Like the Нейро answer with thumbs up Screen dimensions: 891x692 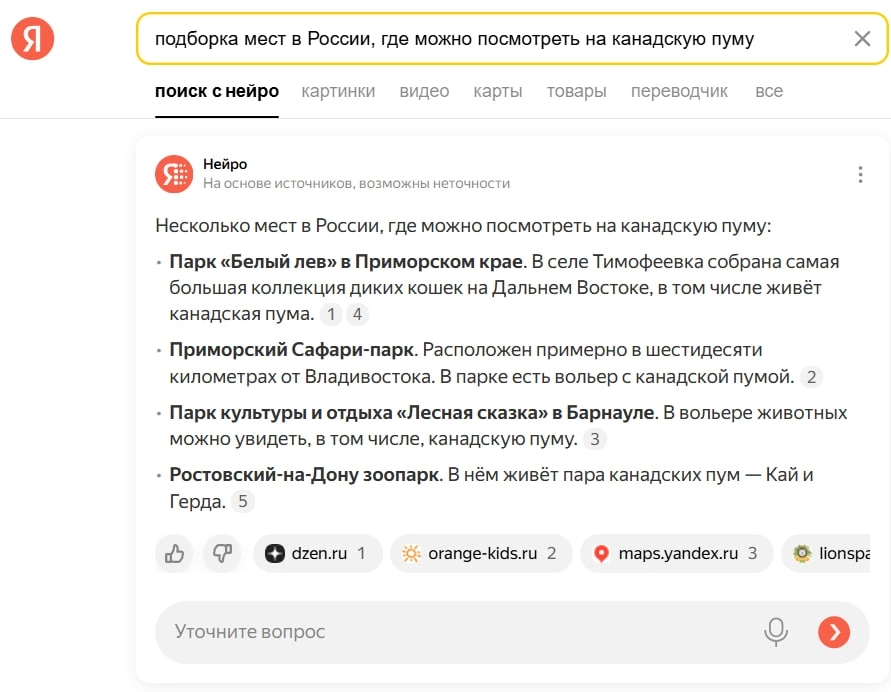(x=175, y=553)
